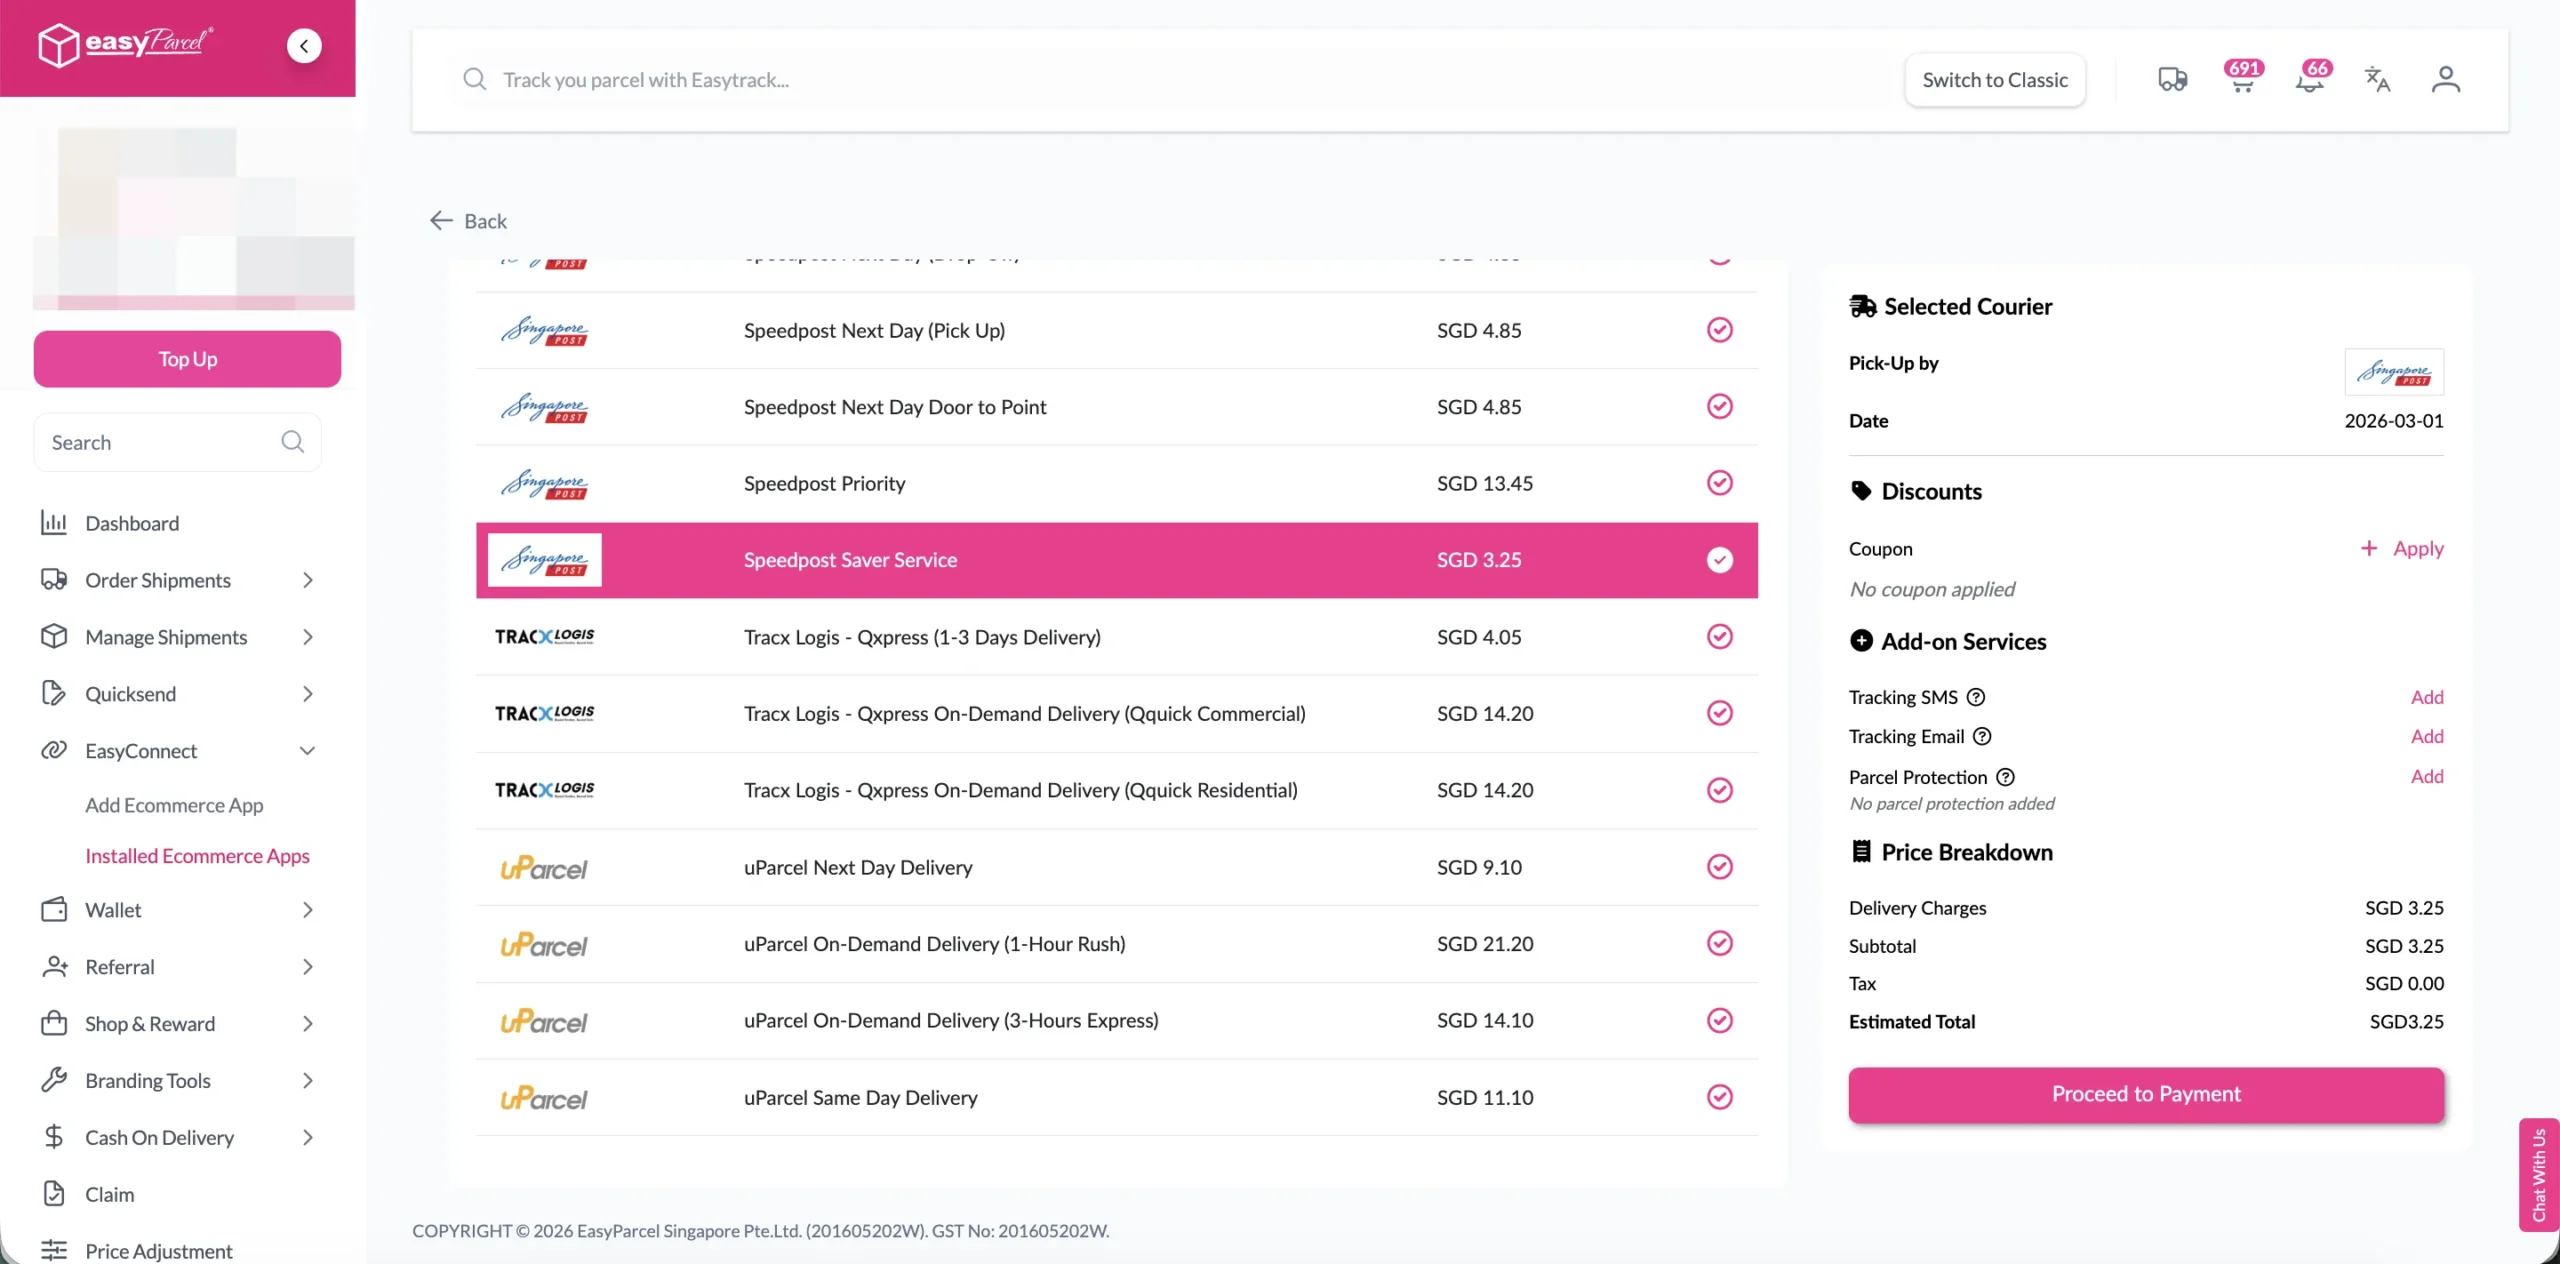Image resolution: width=2560 pixels, height=1264 pixels.
Task: Select the Speedpost Priority courier checkmark
Action: 1719,483
